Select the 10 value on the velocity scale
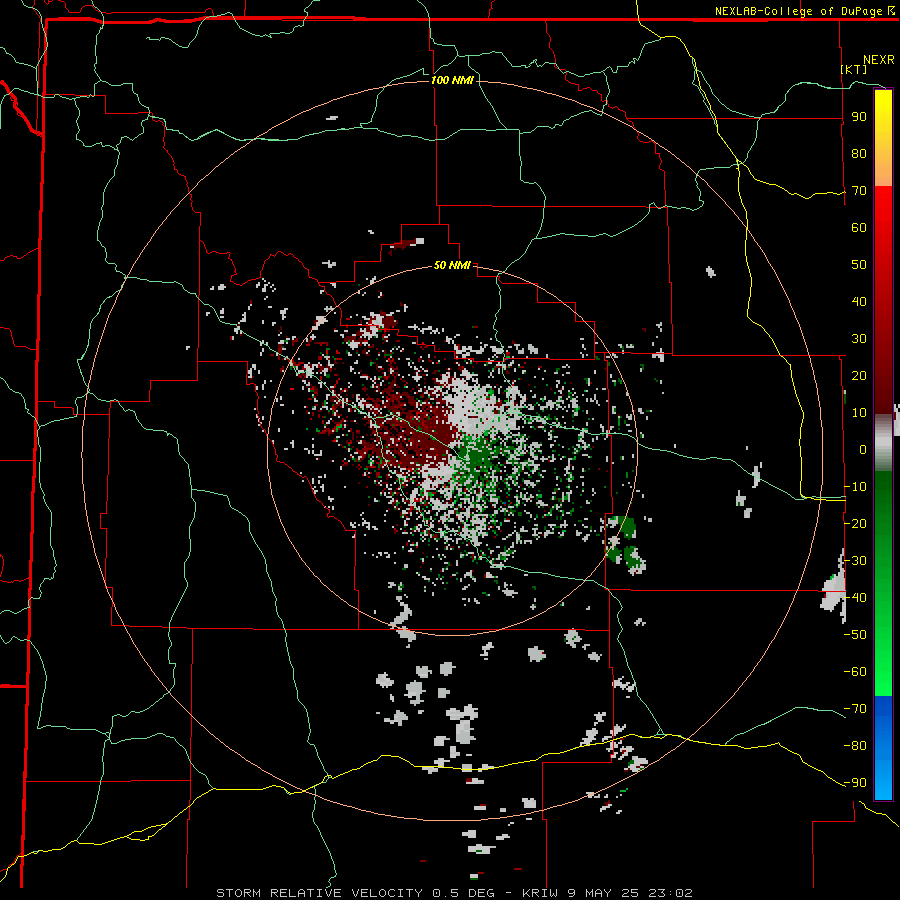The width and height of the screenshot is (900, 900). (859, 413)
